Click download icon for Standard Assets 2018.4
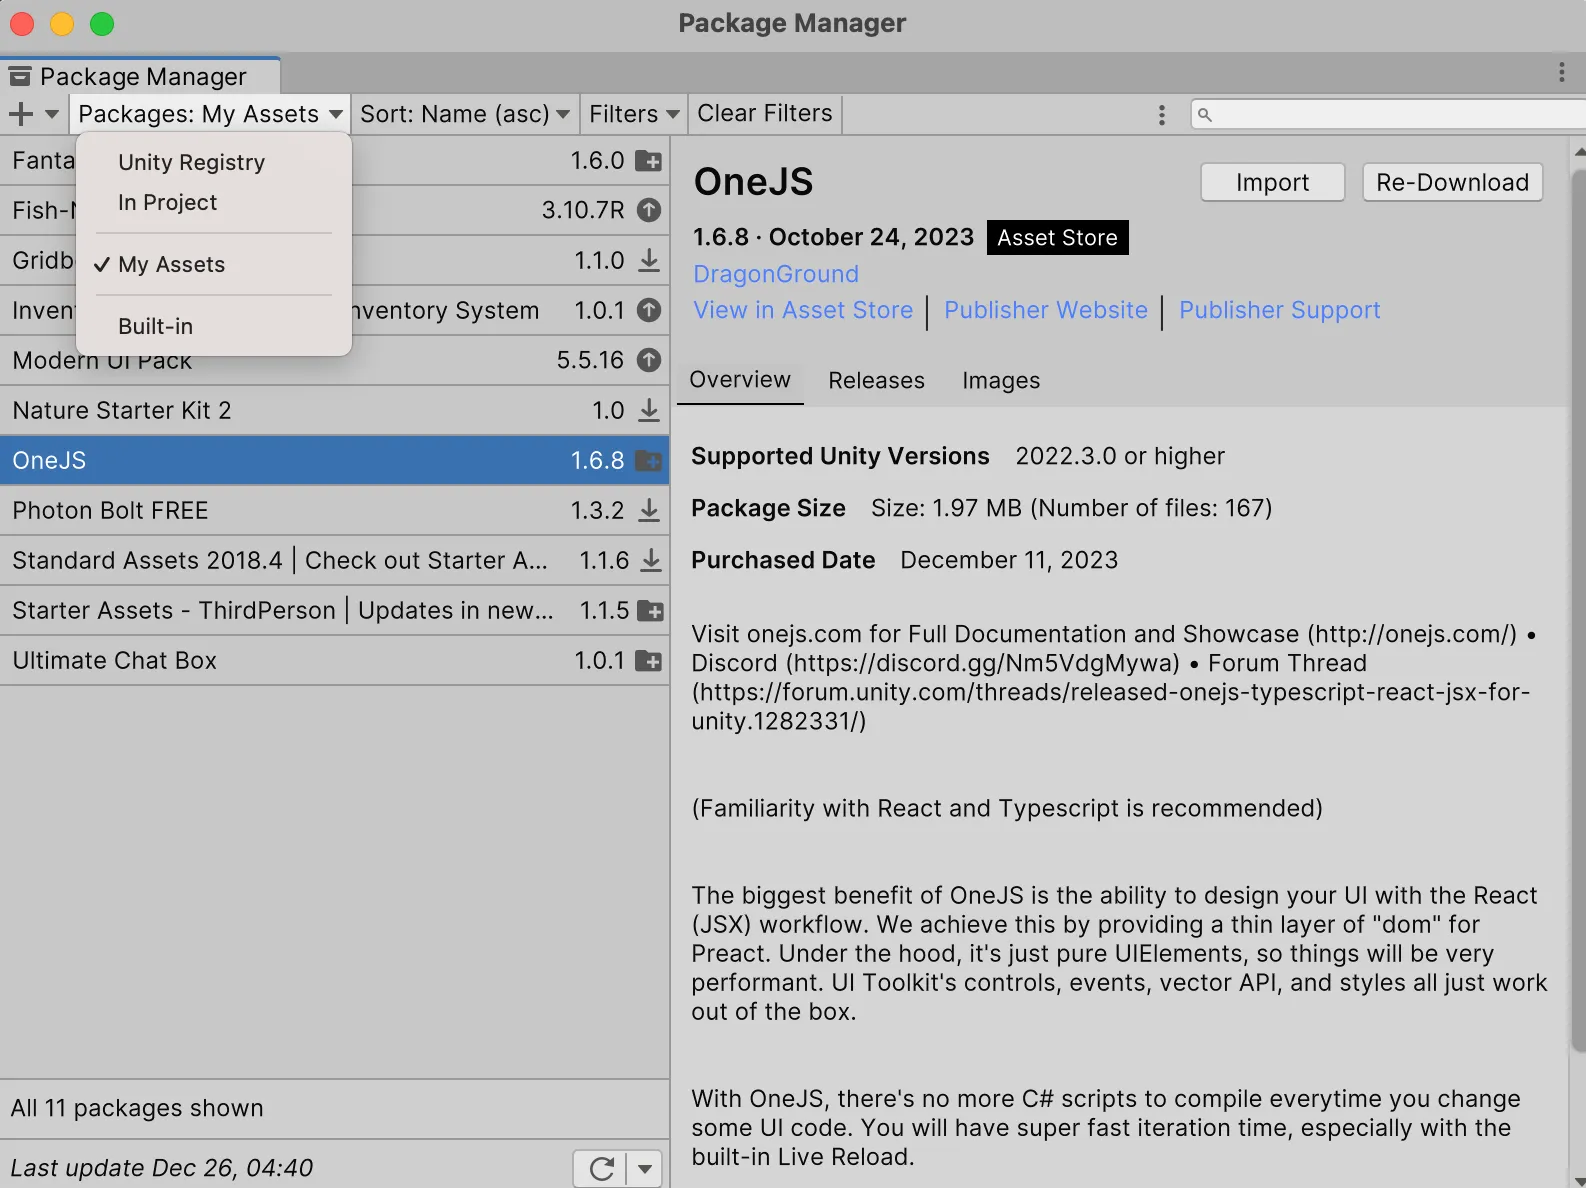The height and width of the screenshot is (1188, 1586). pos(650,560)
